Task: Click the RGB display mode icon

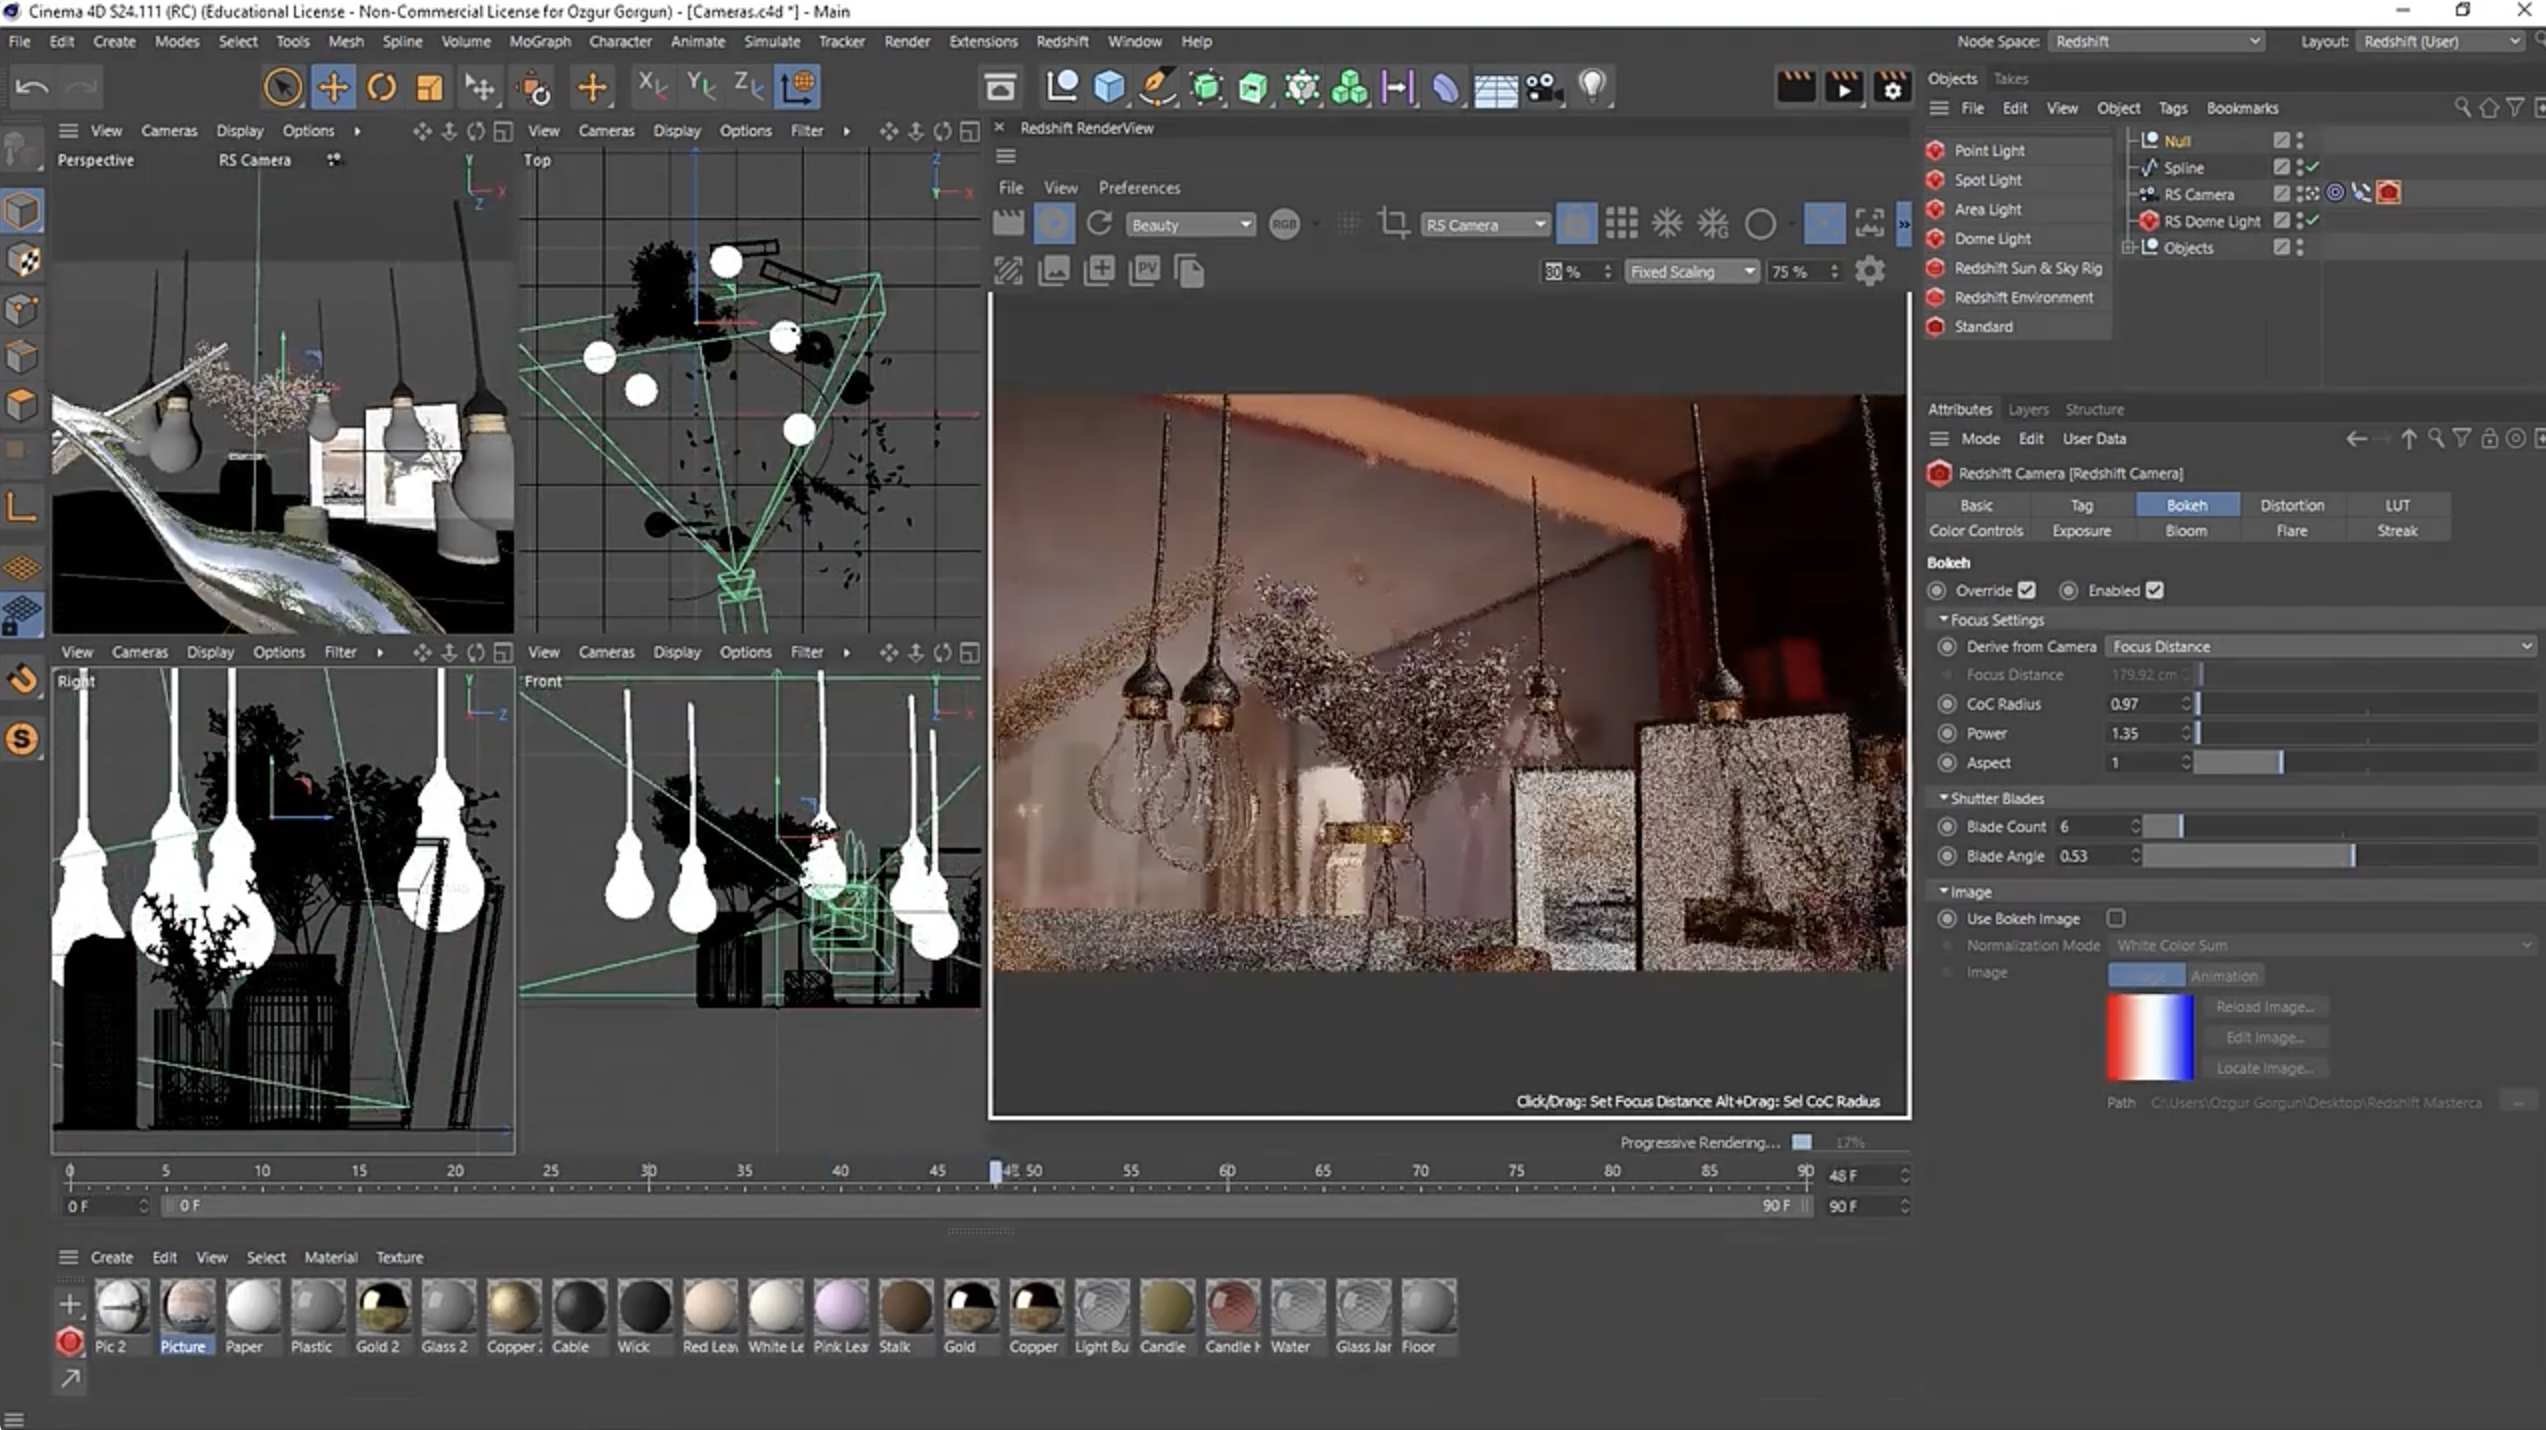Action: click(x=1286, y=223)
